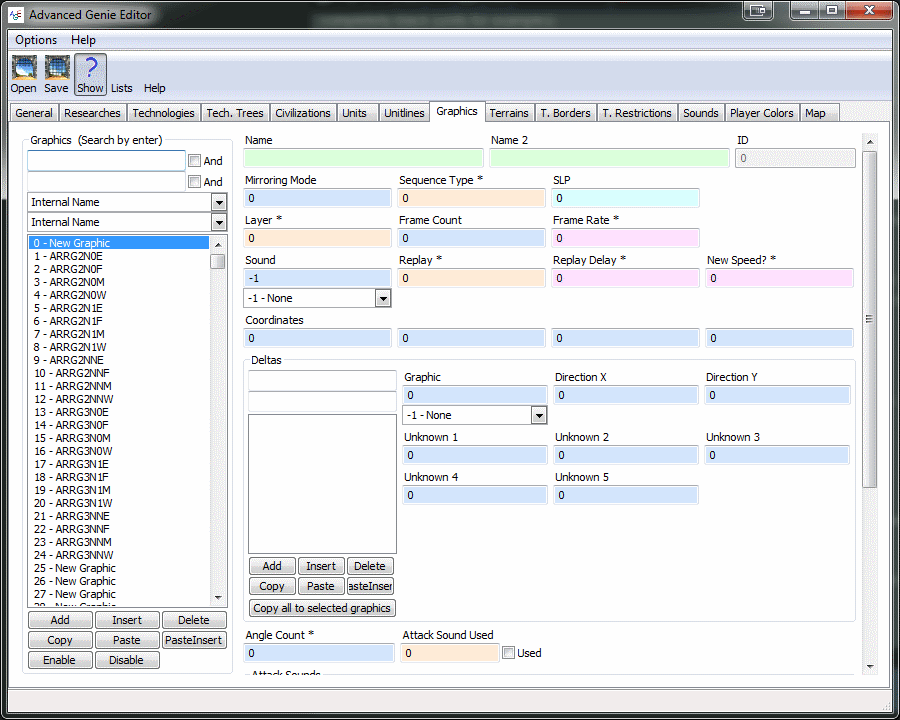Click Add button under Graphics list
Viewport: 900px width, 720px height.
point(60,620)
